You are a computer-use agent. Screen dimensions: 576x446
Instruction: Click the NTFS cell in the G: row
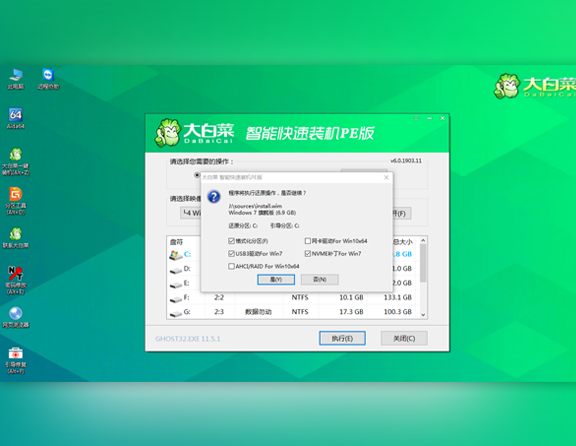tap(300, 312)
